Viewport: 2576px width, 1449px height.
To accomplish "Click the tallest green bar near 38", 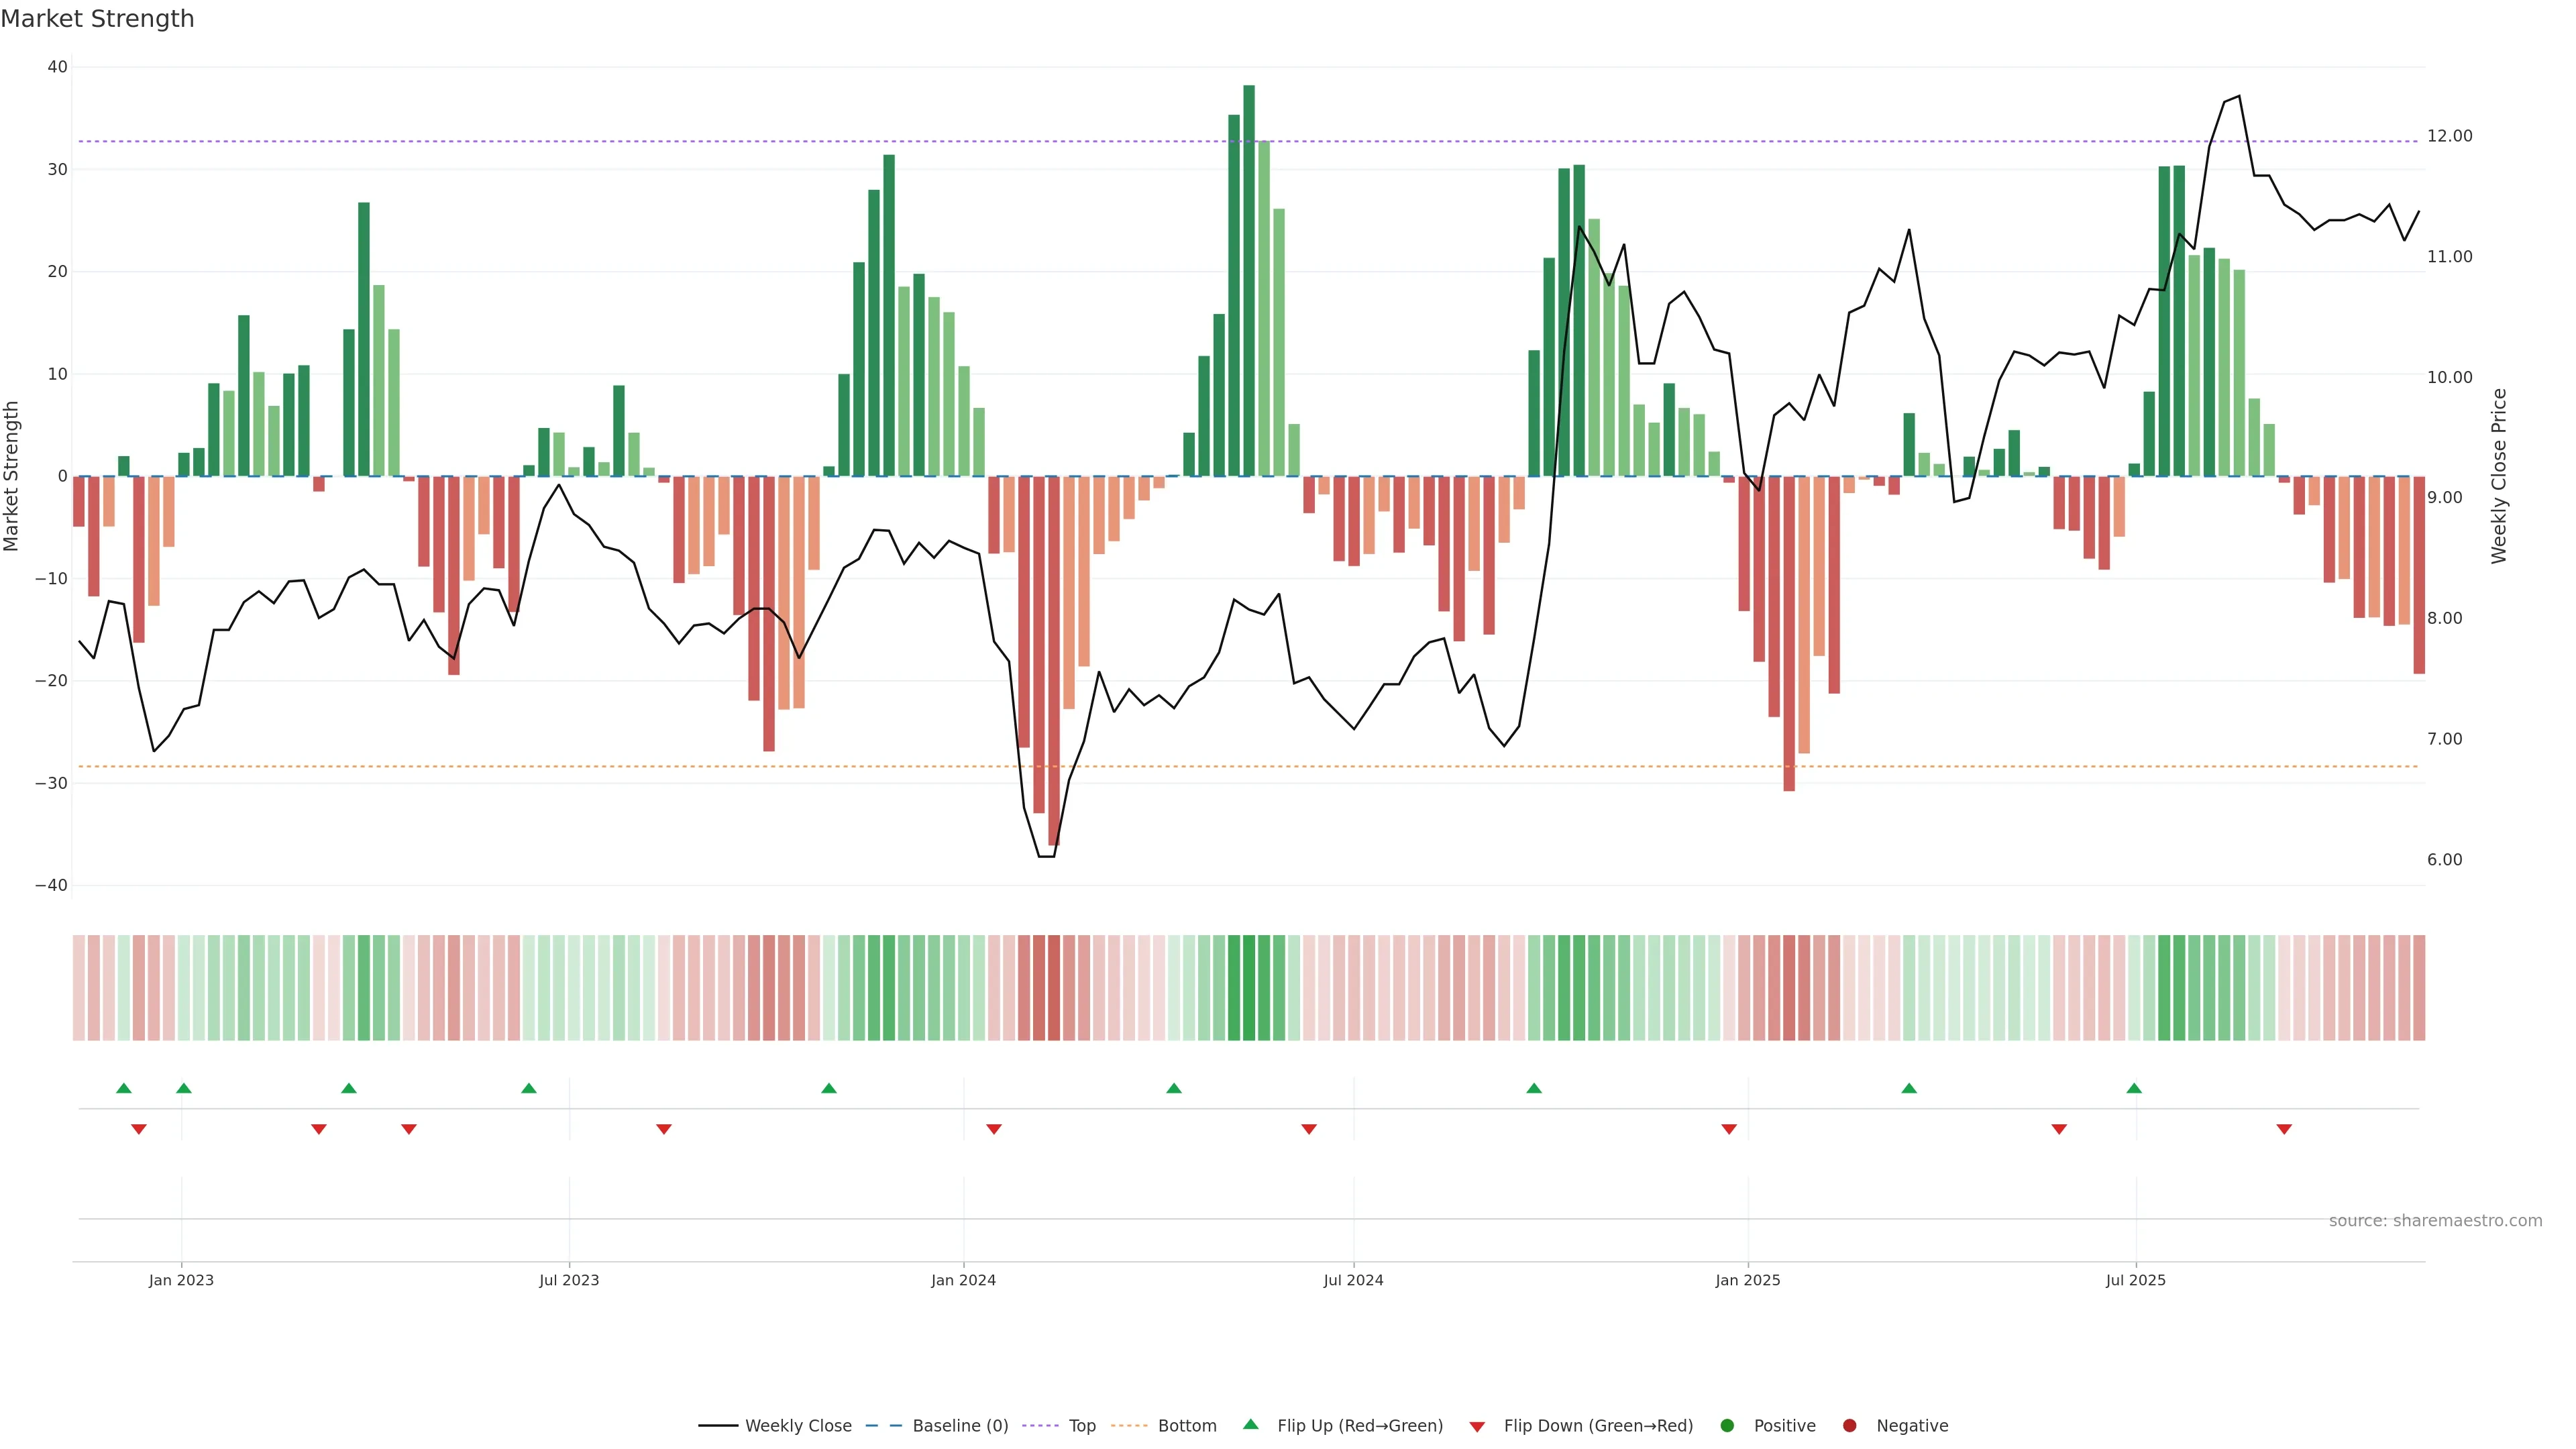I will (x=1249, y=280).
